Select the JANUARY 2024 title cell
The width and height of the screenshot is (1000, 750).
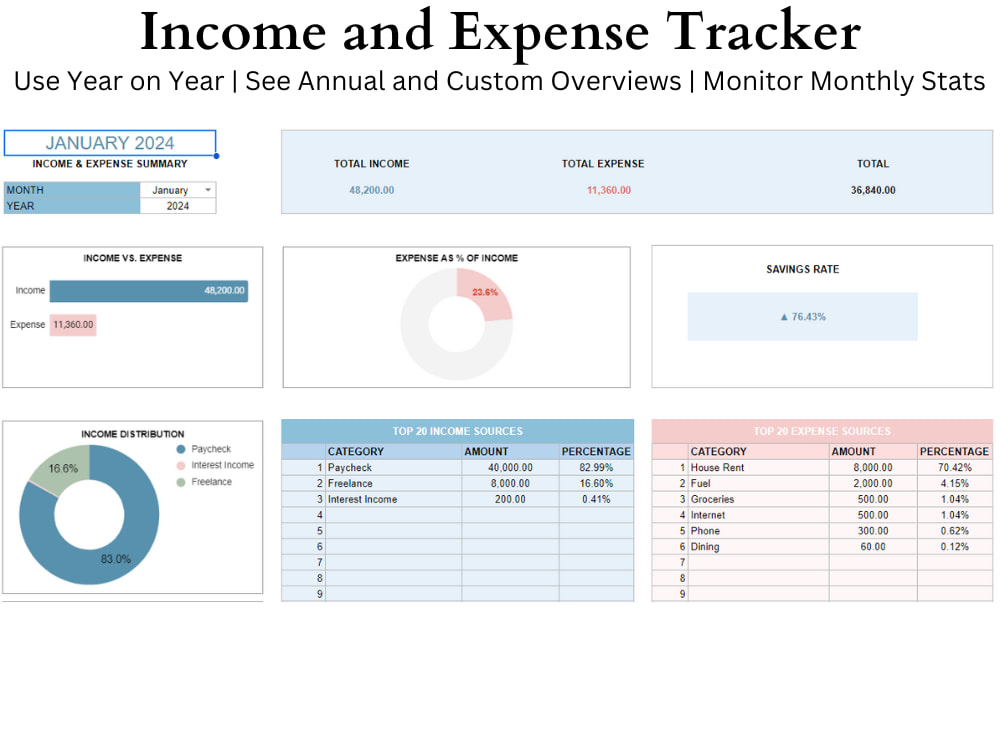110,143
